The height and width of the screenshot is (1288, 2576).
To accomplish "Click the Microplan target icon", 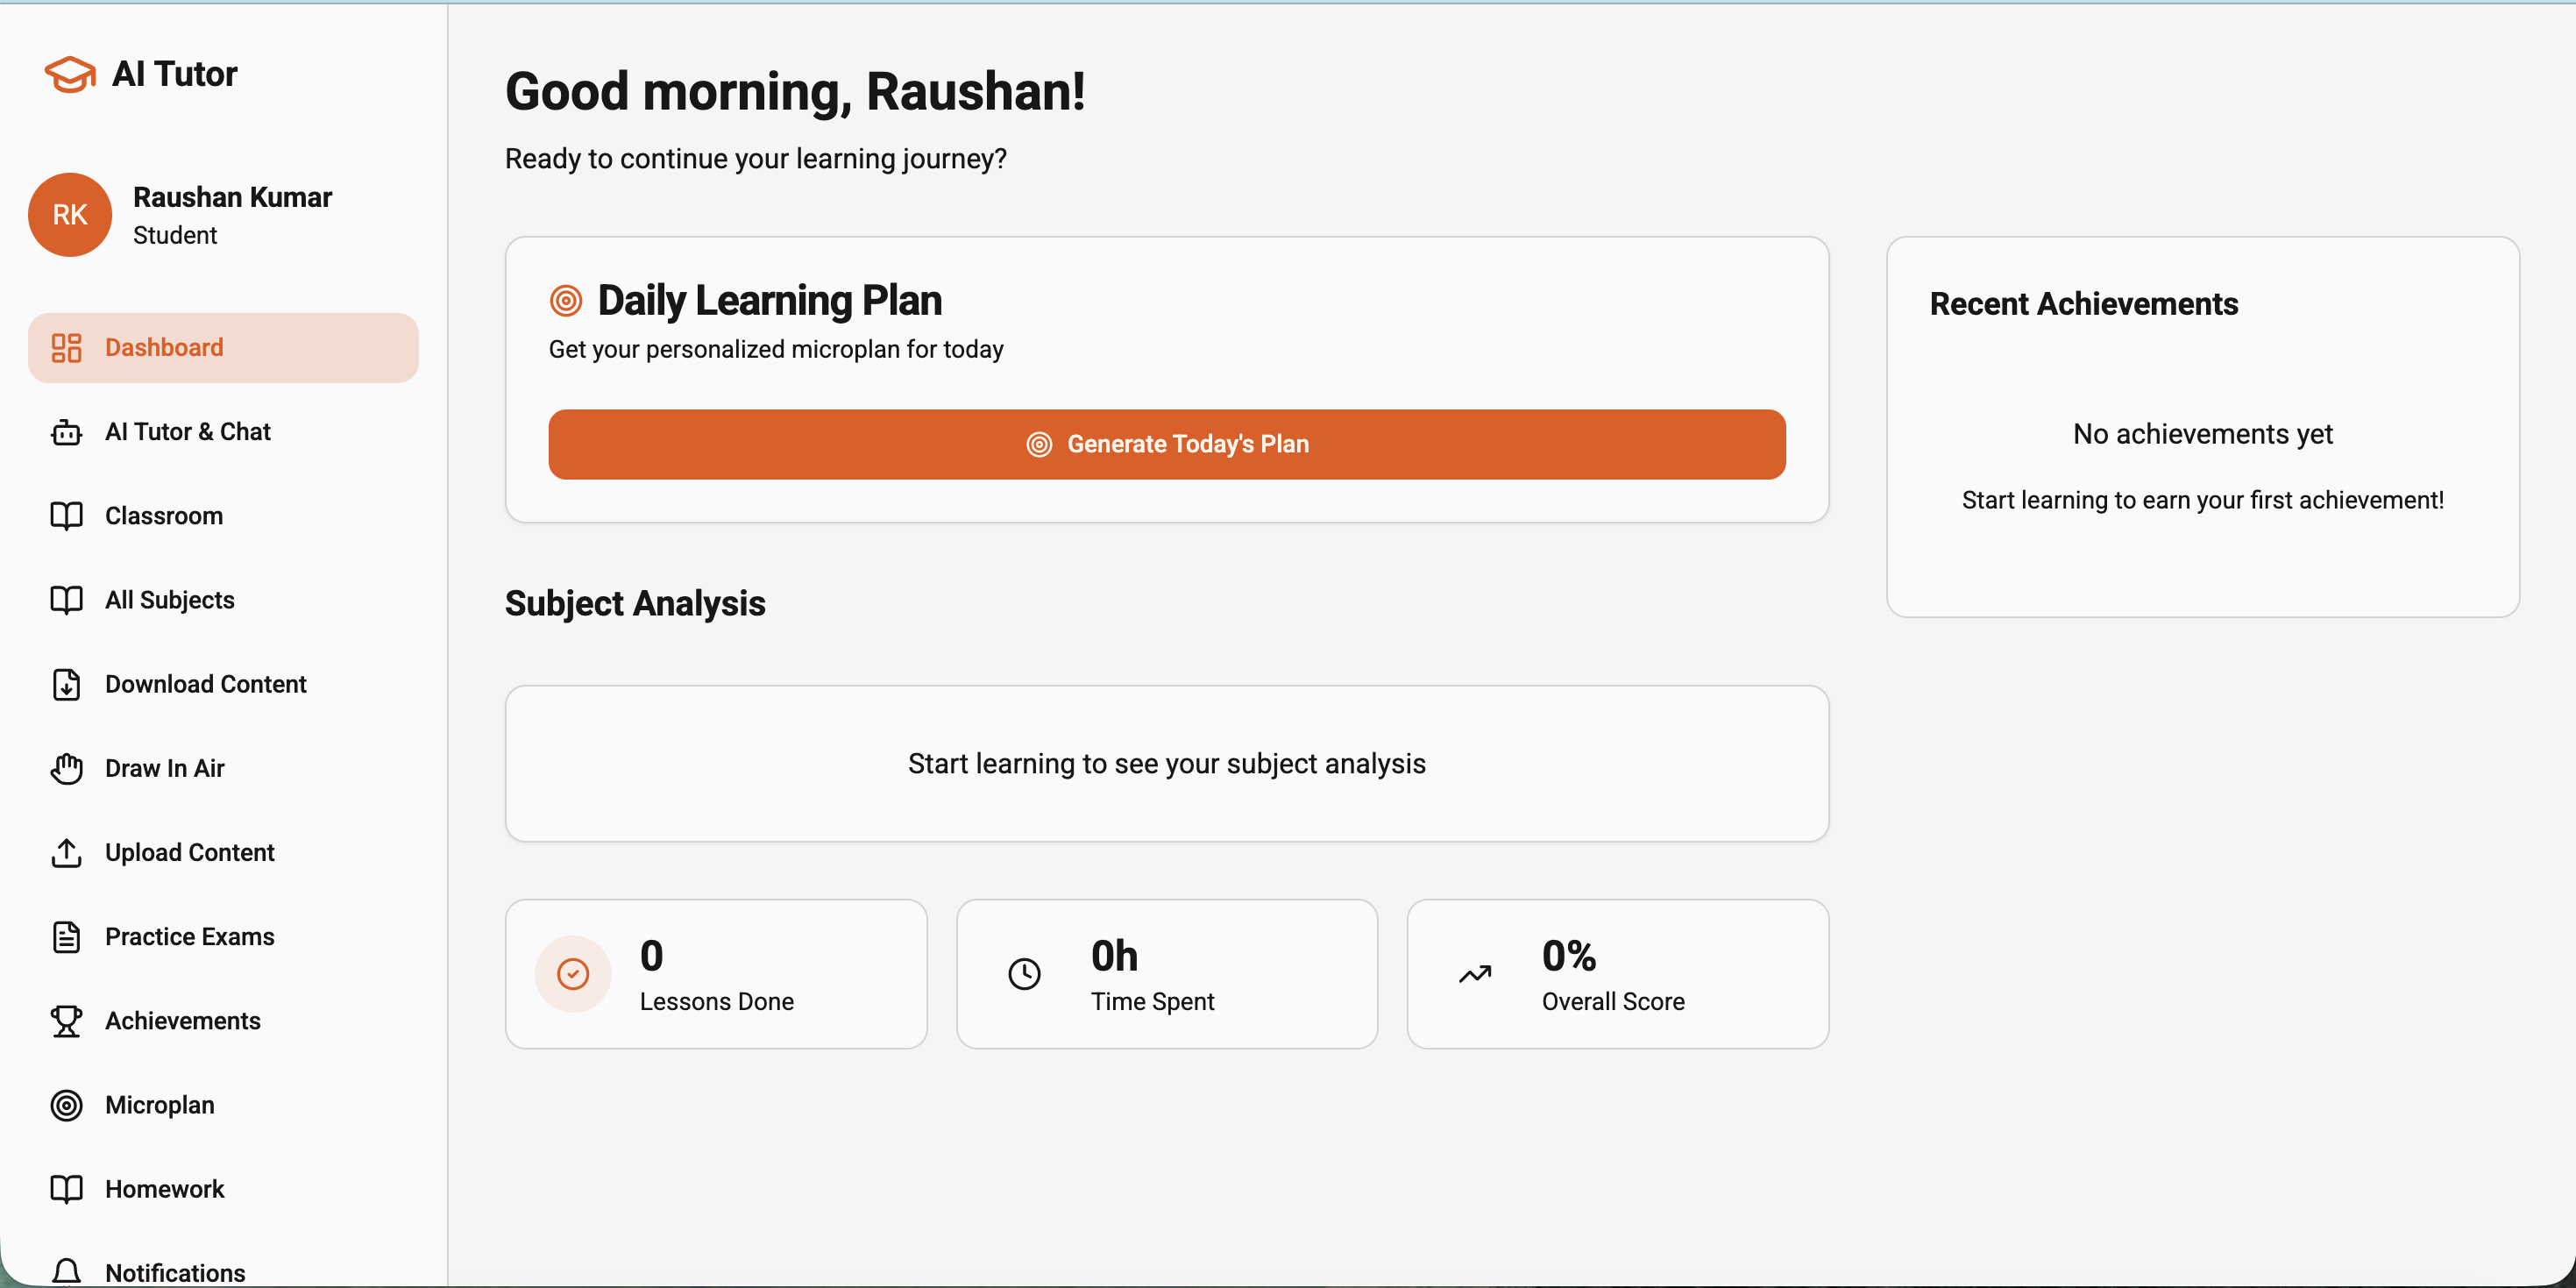I will click(x=66, y=1105).
